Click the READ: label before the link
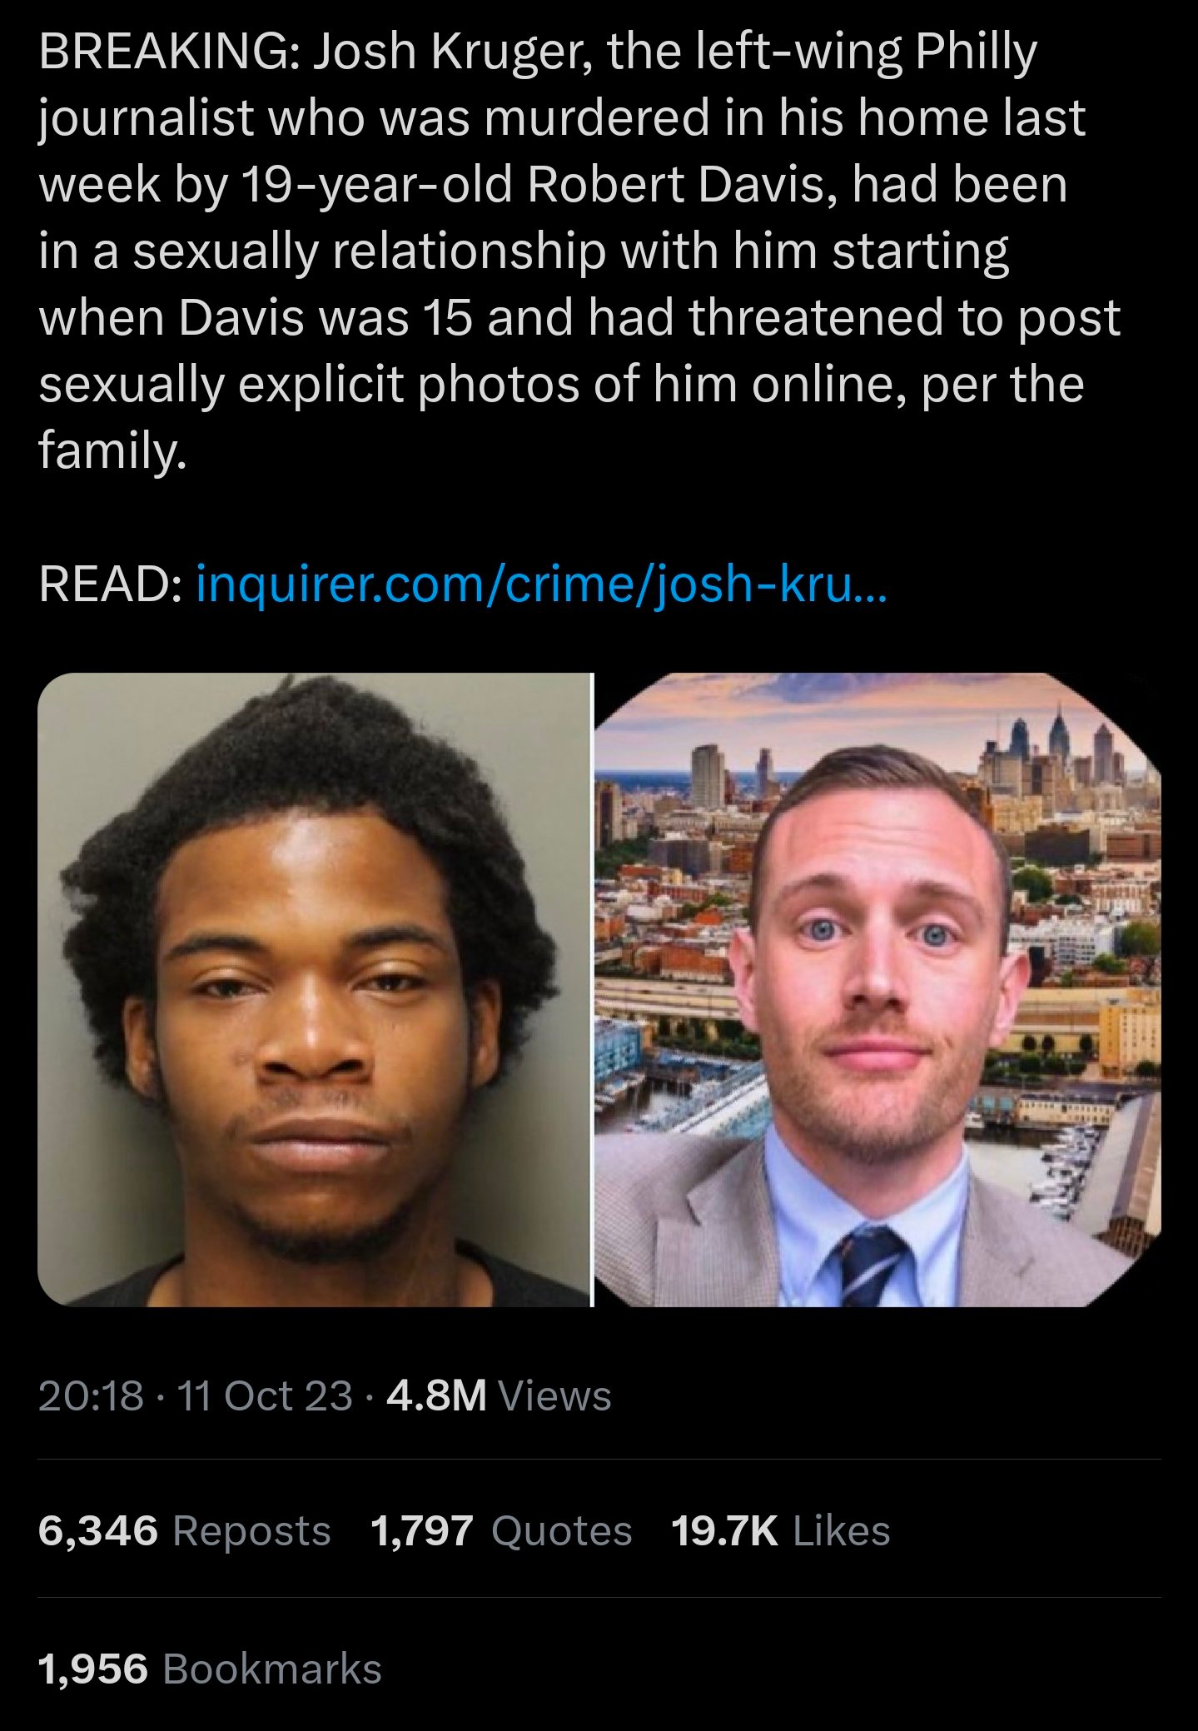 109,583
